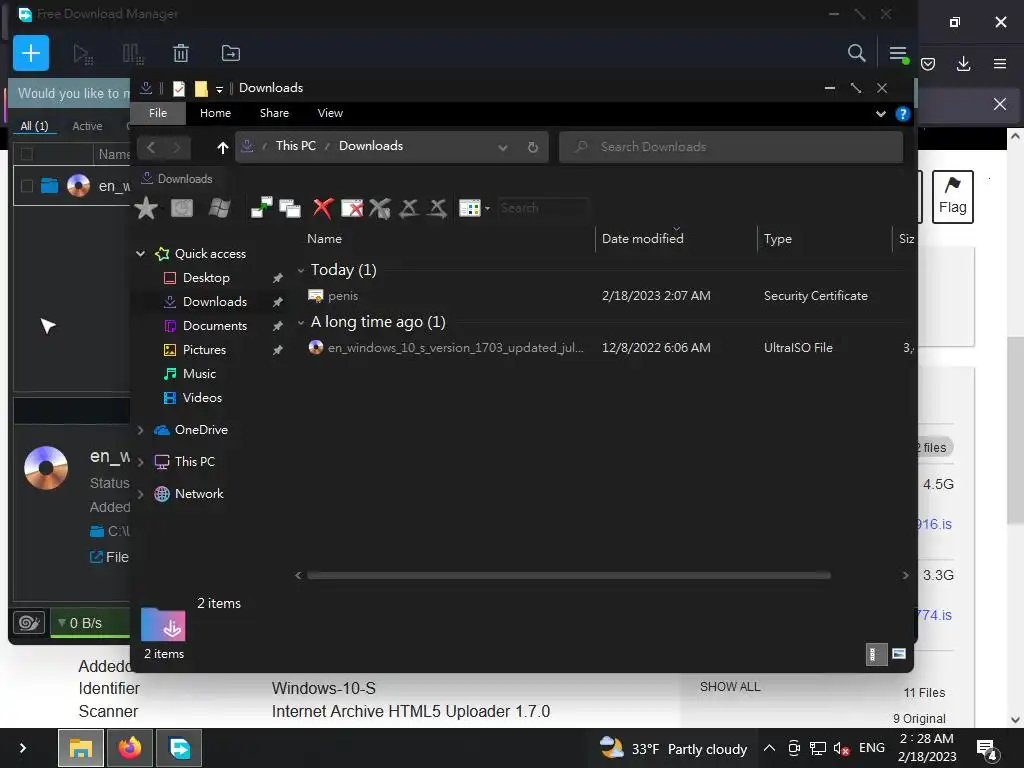Collapse the Quick access tree node
The height and width of the screenshot is (768, 1024).
pyautogui.click(x=140, y=253)
